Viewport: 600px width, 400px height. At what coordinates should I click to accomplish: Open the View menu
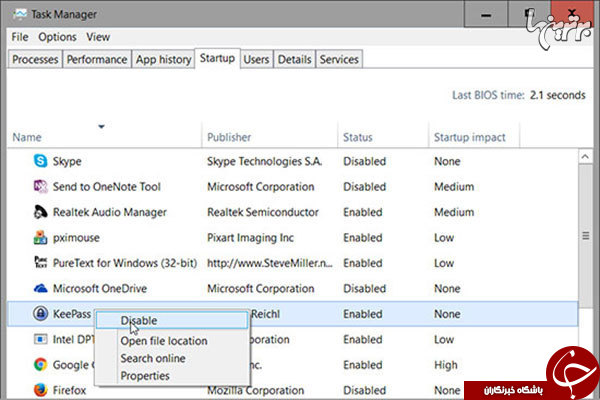point(98,37)
